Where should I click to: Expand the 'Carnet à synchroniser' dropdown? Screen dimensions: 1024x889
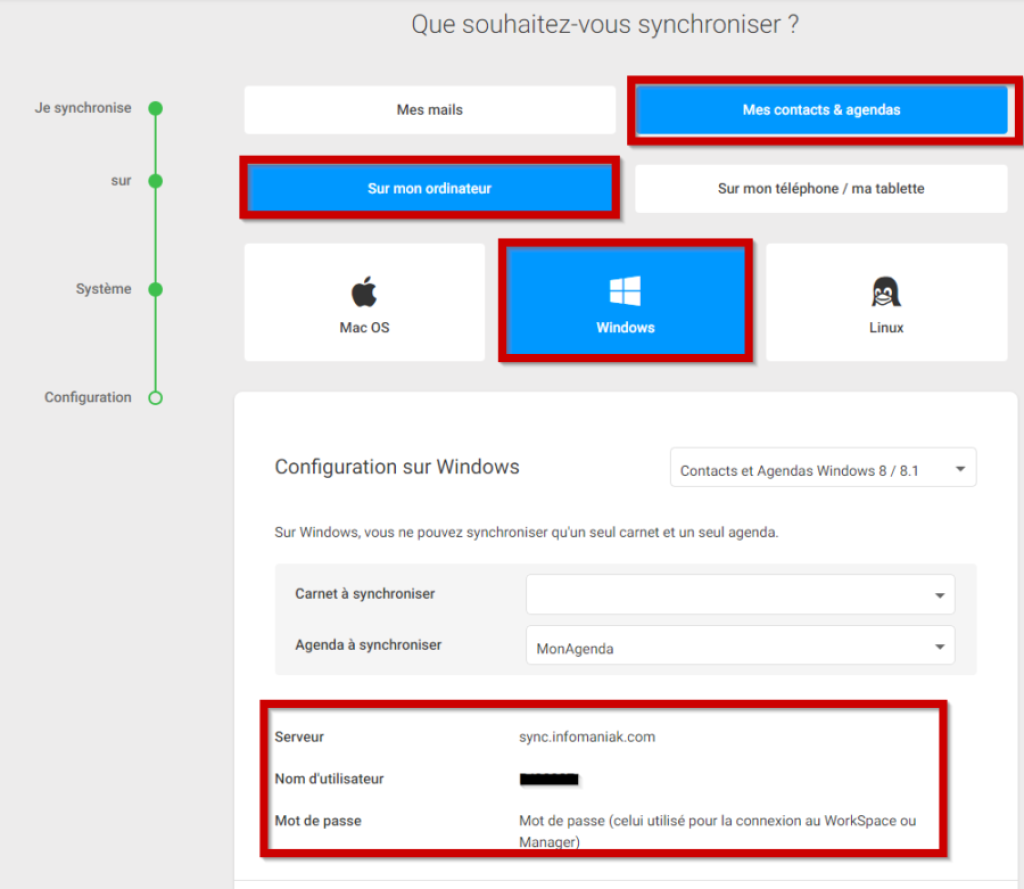(x=741, y=594)
